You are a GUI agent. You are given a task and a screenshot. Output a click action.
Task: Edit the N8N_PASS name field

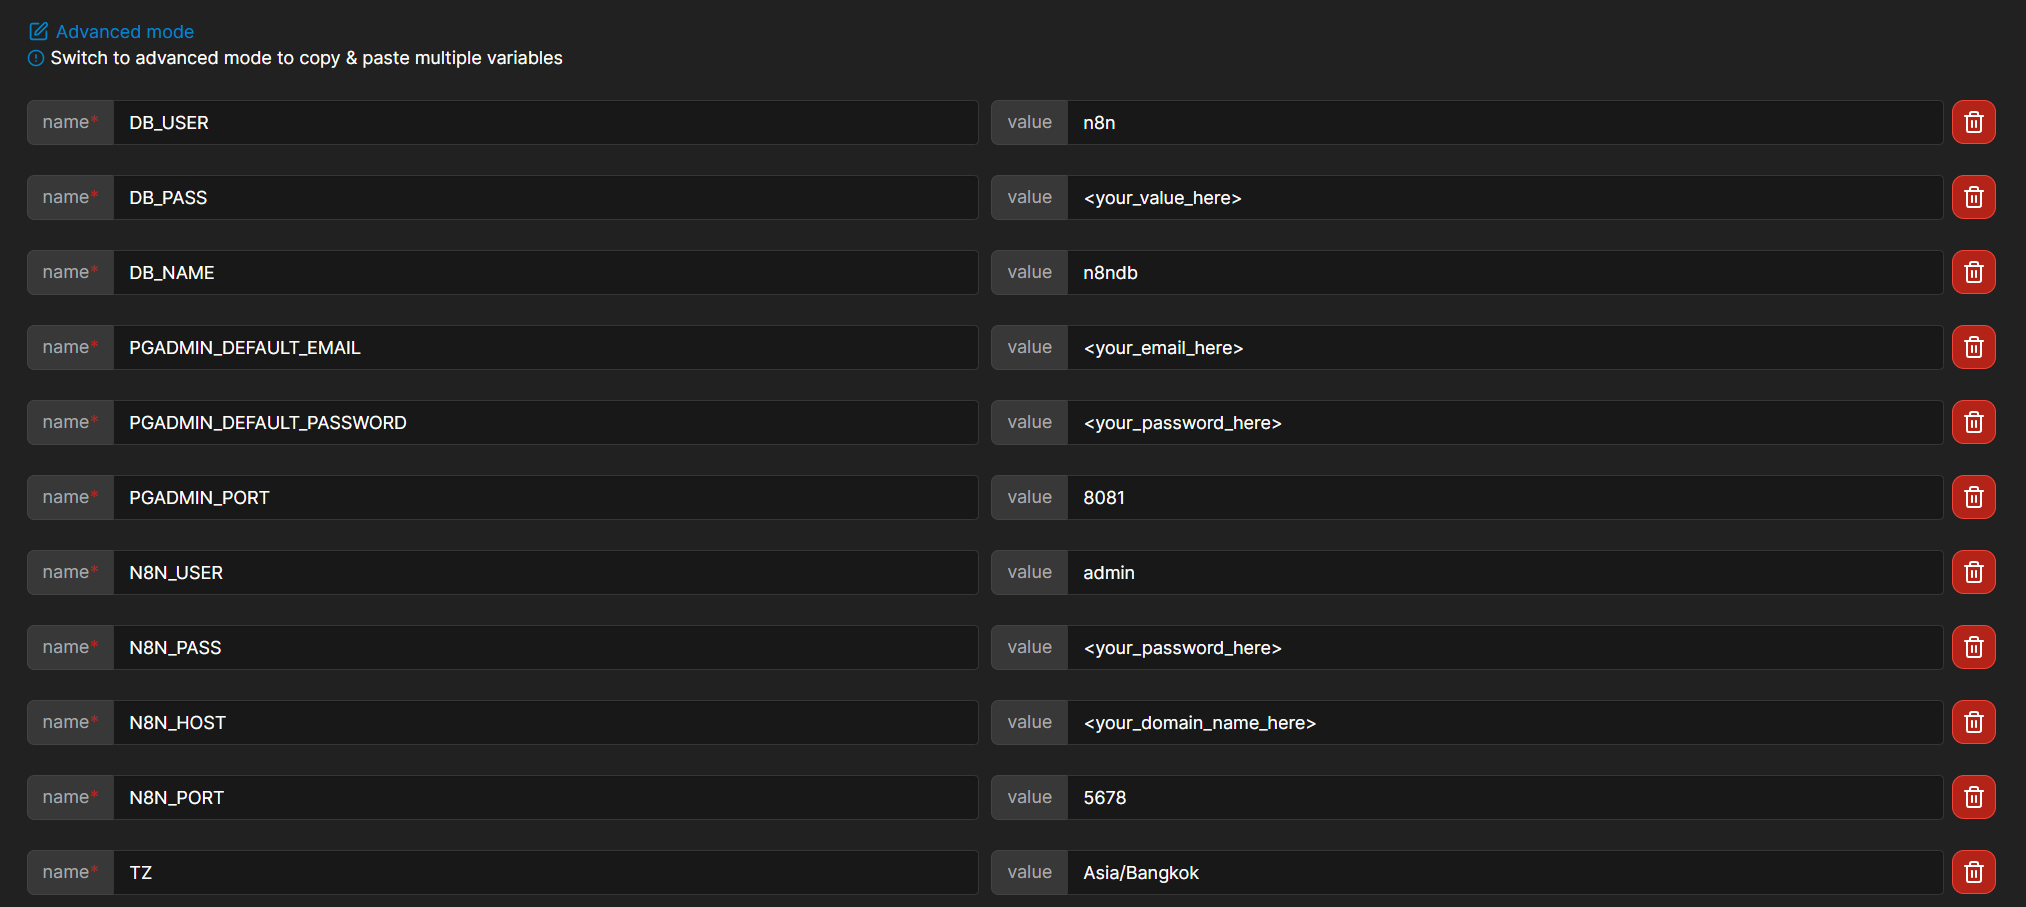point(545,647)
